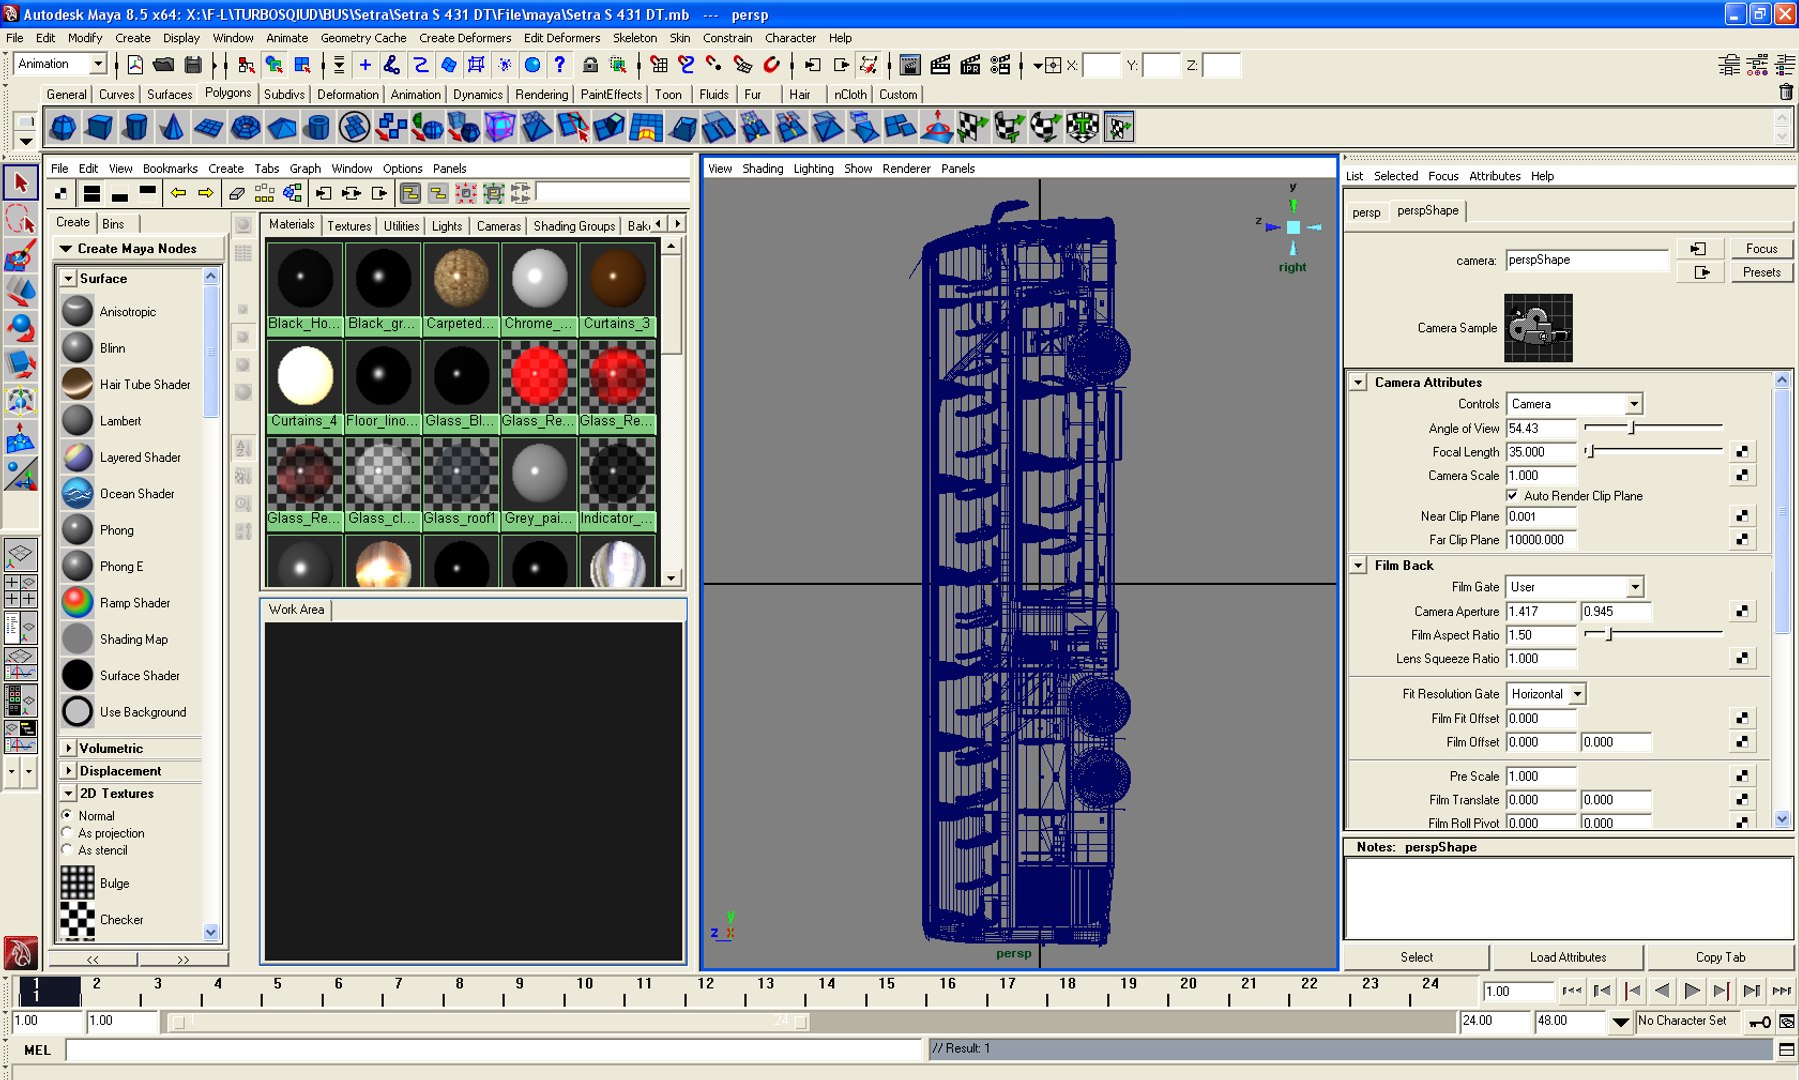This screenshot has height=1080, width=1799.
Task: Click the Near Clip Plane field
Action: tap(1541, 516)
